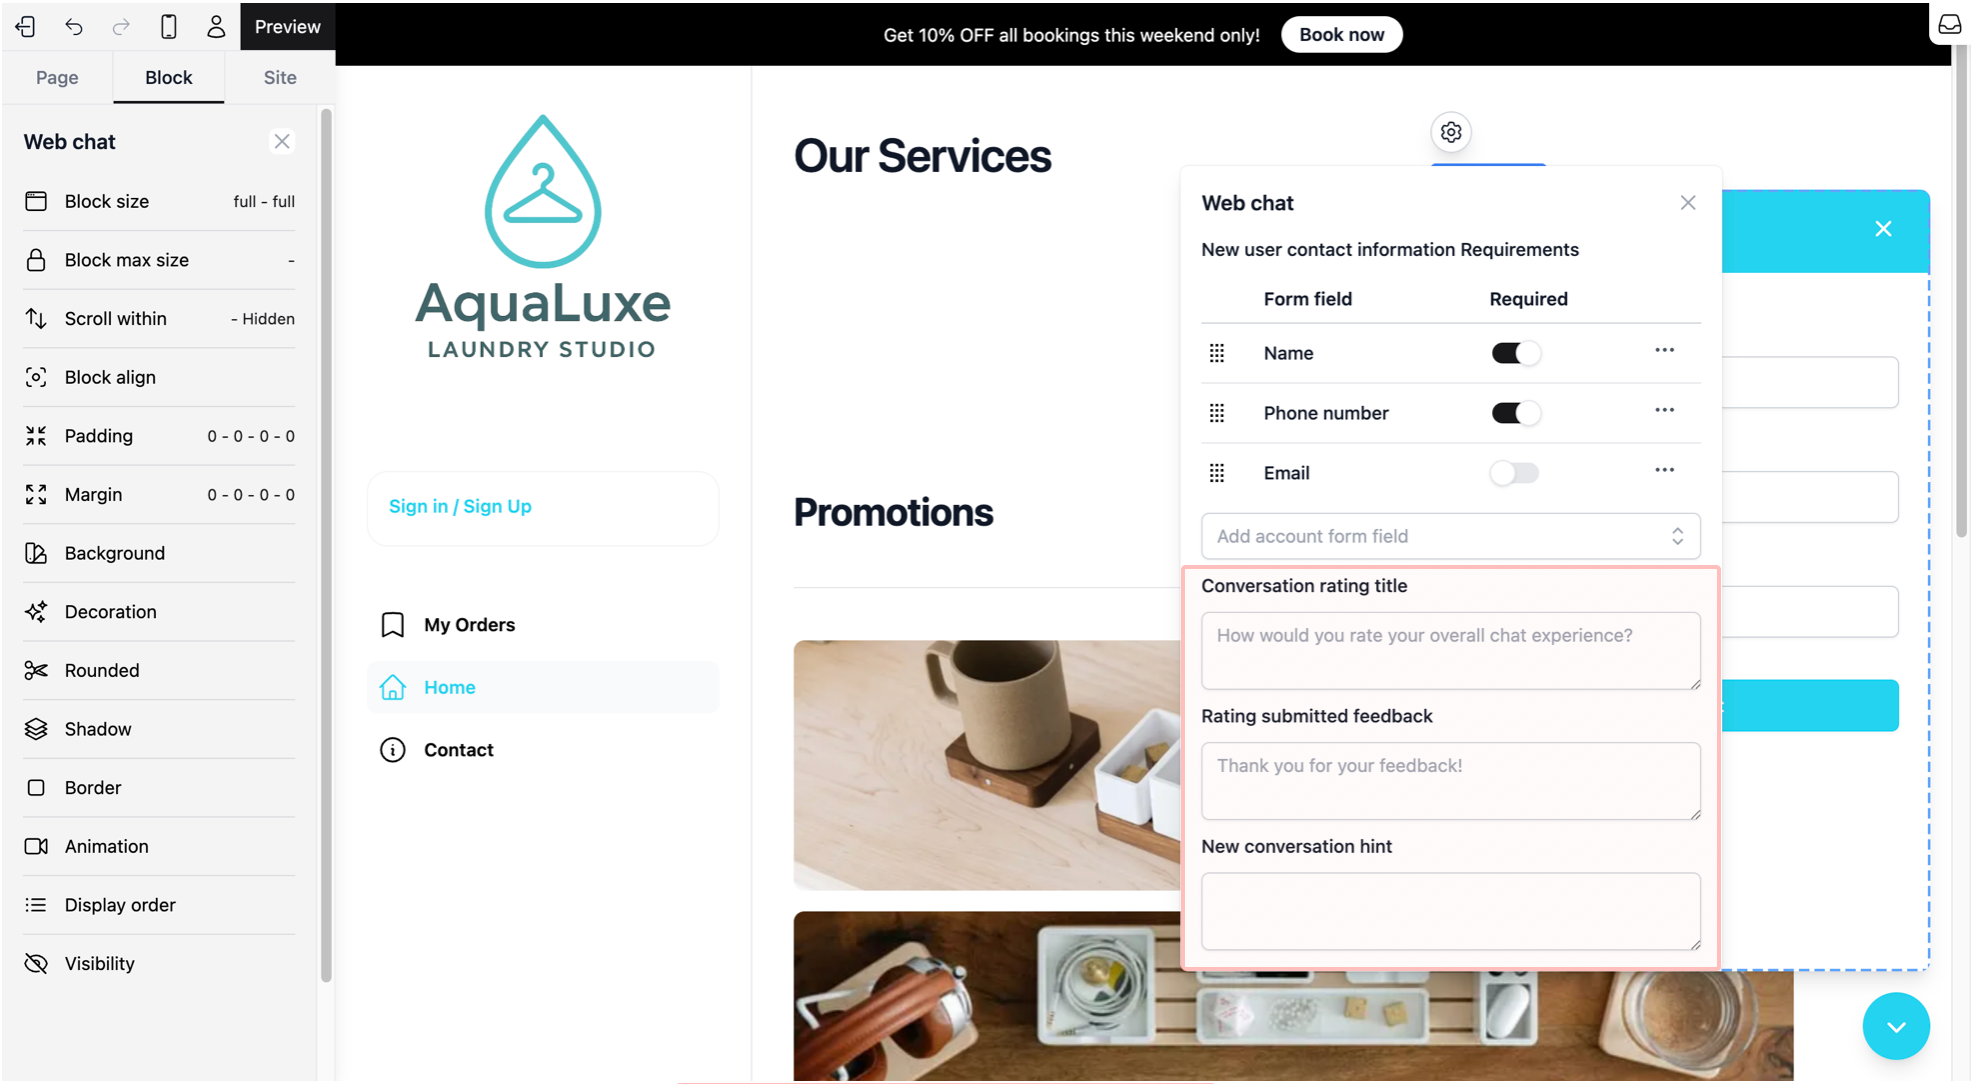Switch to the Site tab

279,77
